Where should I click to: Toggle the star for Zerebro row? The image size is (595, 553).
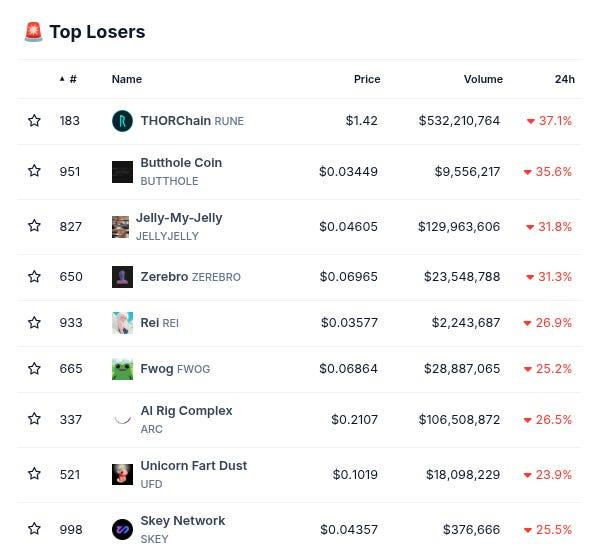point(34,277)
